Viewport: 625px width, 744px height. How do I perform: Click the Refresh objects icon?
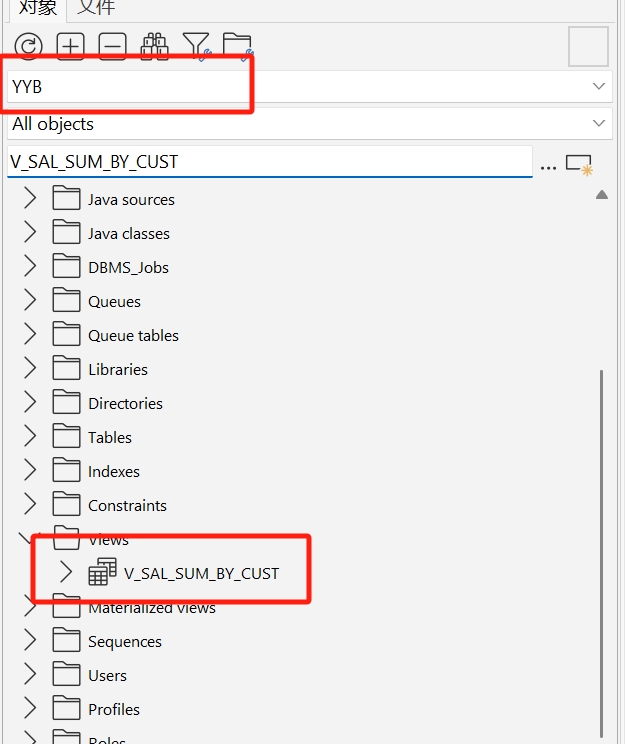(x=29, y=46)
